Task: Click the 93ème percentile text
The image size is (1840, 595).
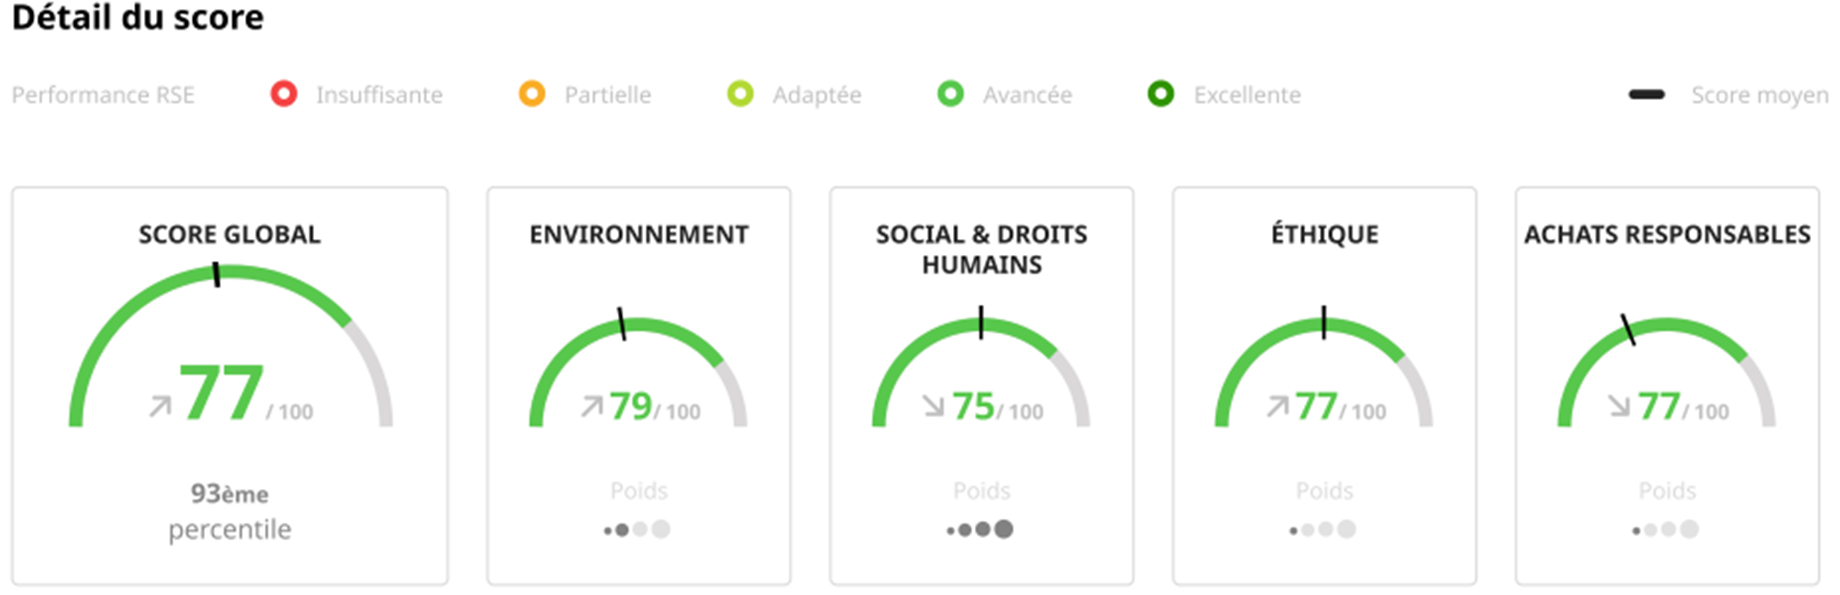Action: point(229,511)
